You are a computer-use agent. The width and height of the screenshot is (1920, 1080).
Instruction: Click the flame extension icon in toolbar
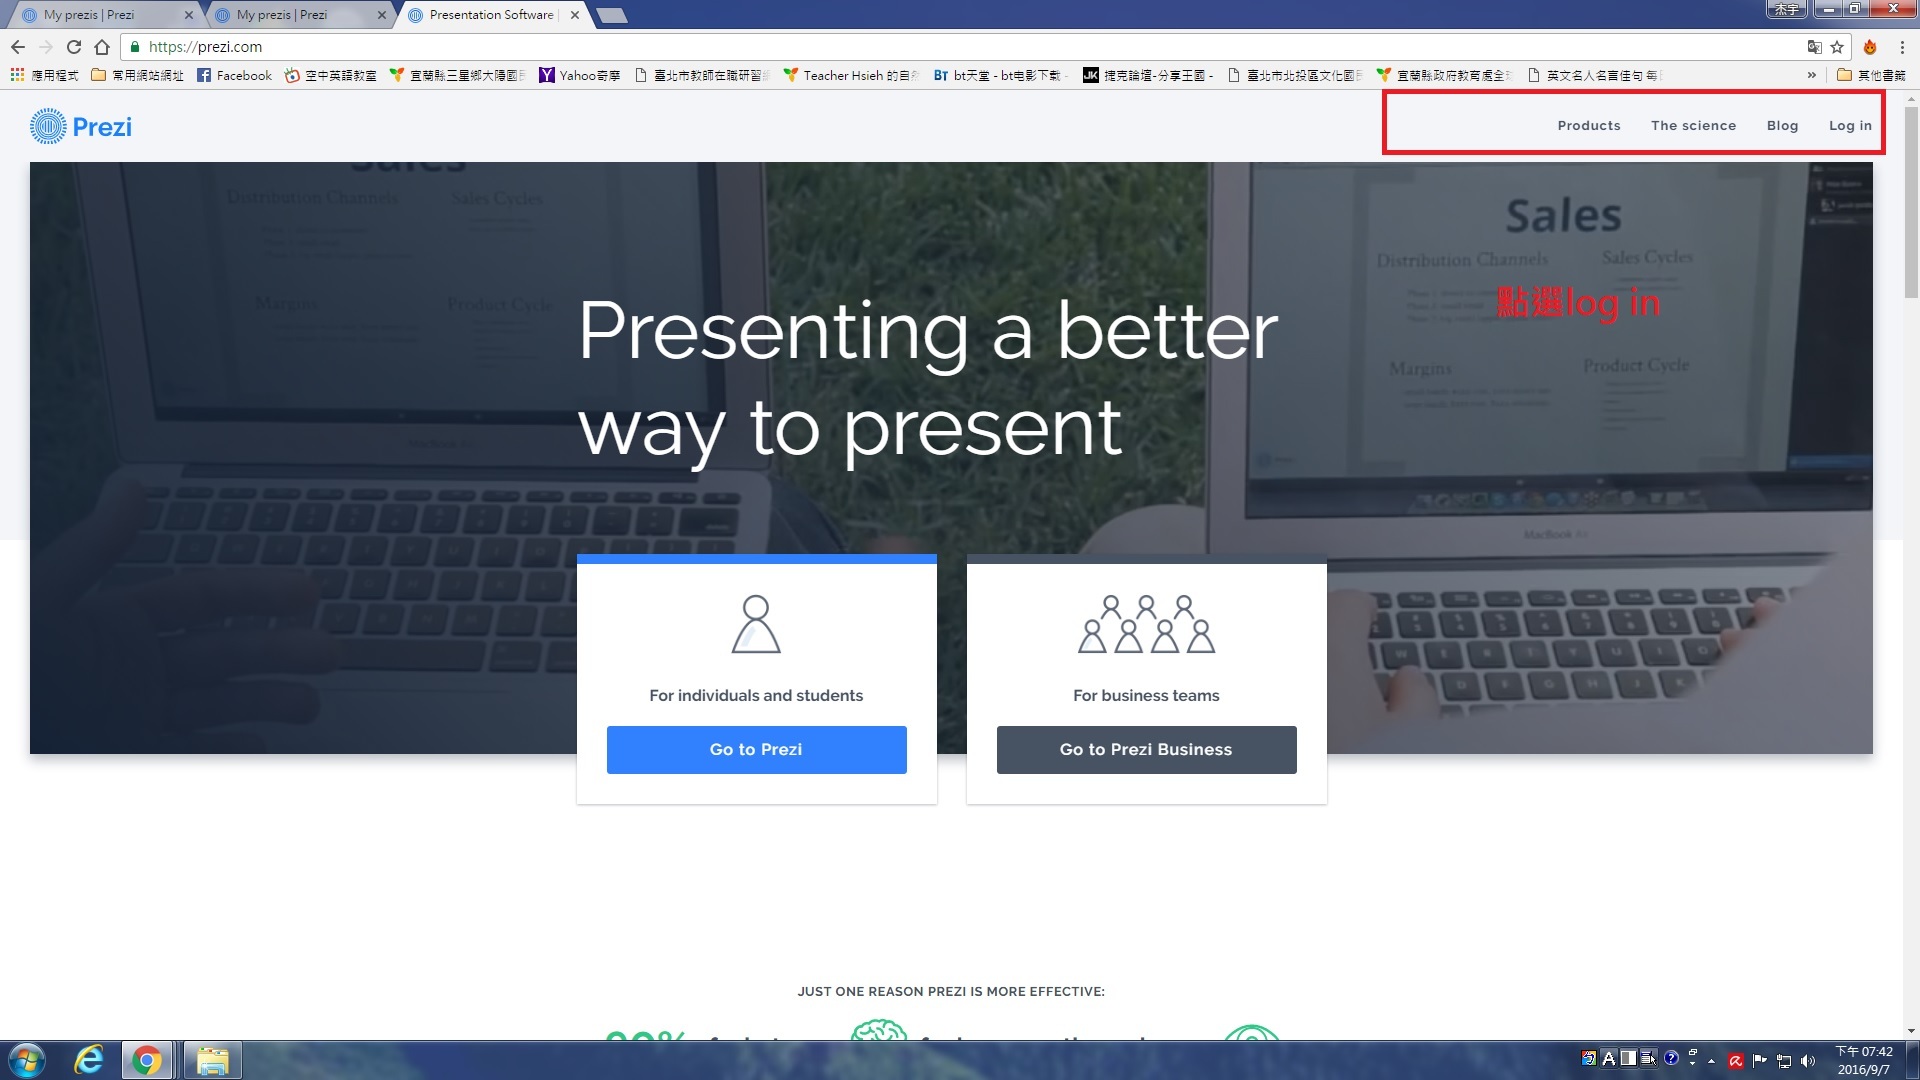(x=1870, y=47)
